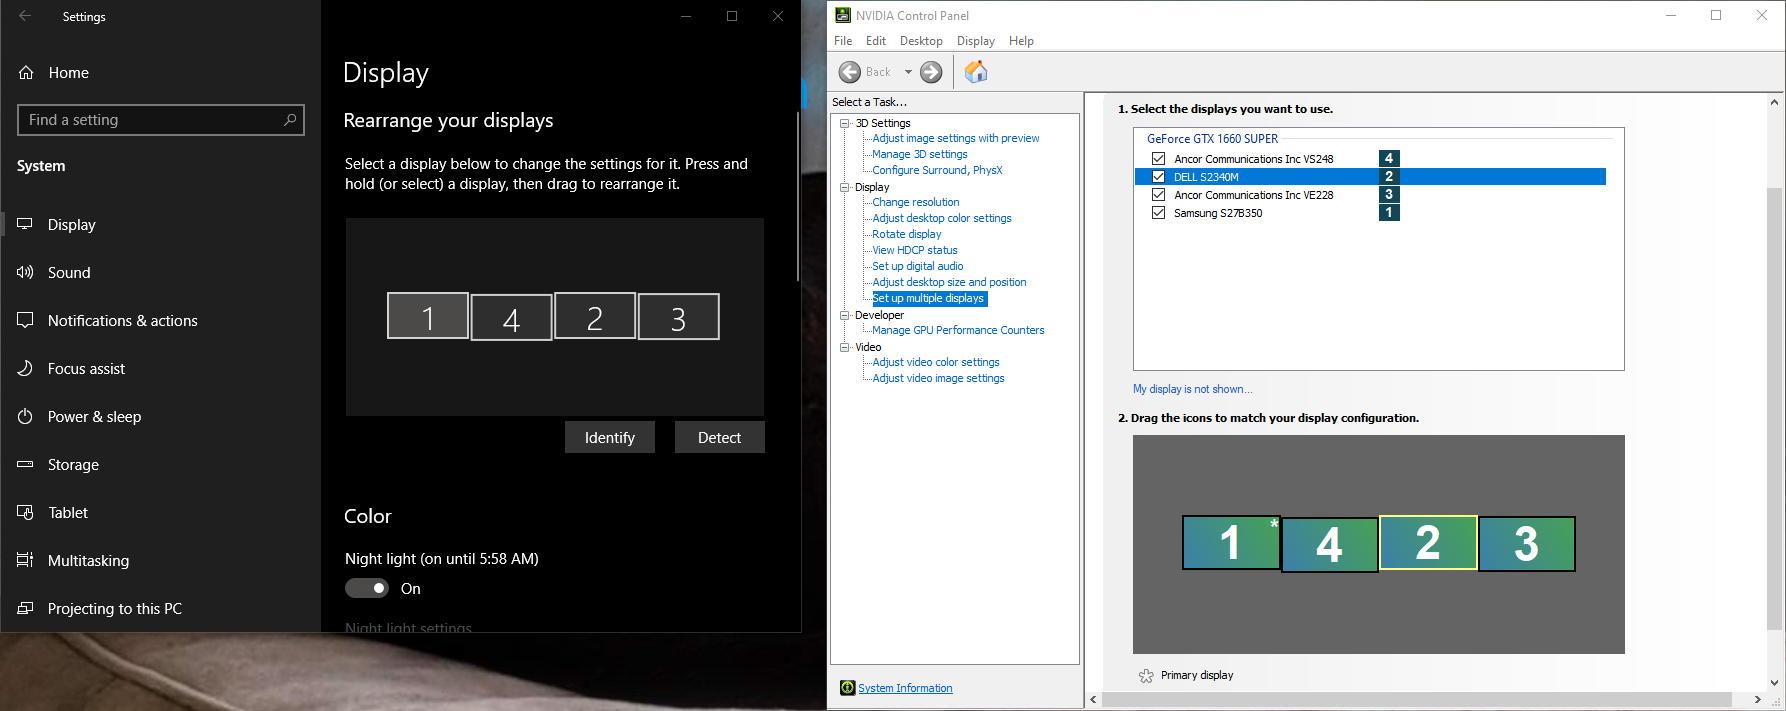
Task: Select NVIDIA display icon 3
Action: tap(1526, 544)
